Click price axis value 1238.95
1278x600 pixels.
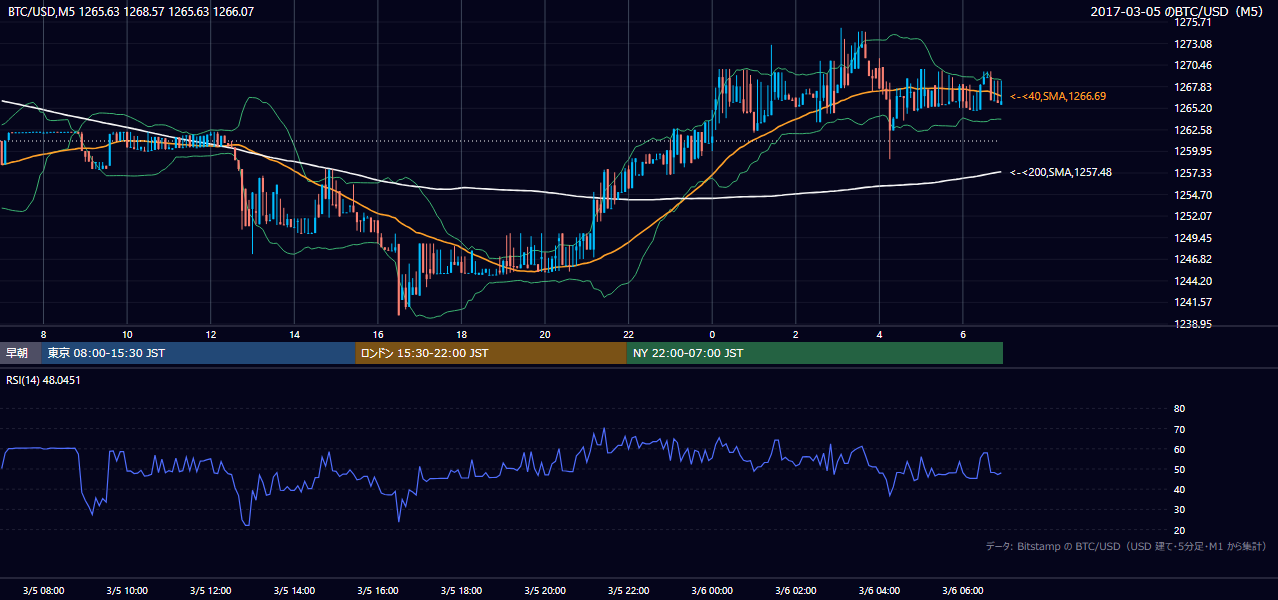click(x=1193, y=324)
